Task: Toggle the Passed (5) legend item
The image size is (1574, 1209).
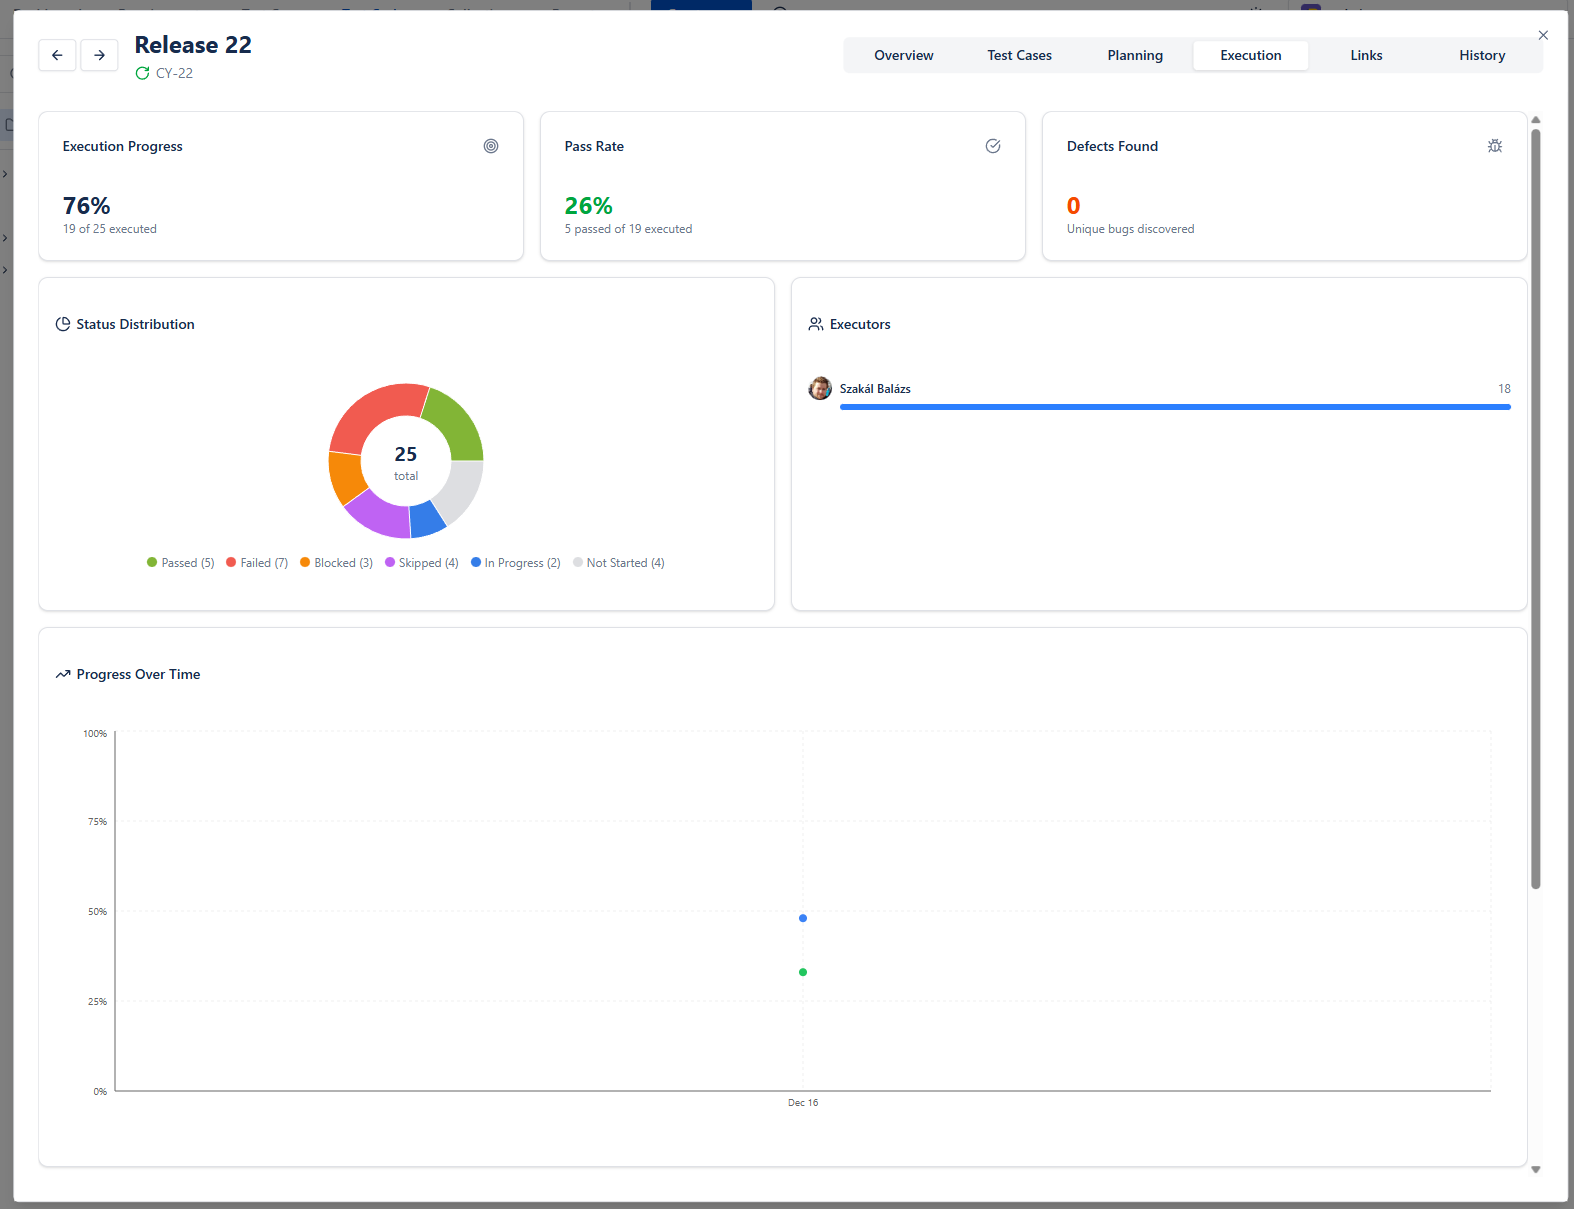Action: [x=181, y=563]
